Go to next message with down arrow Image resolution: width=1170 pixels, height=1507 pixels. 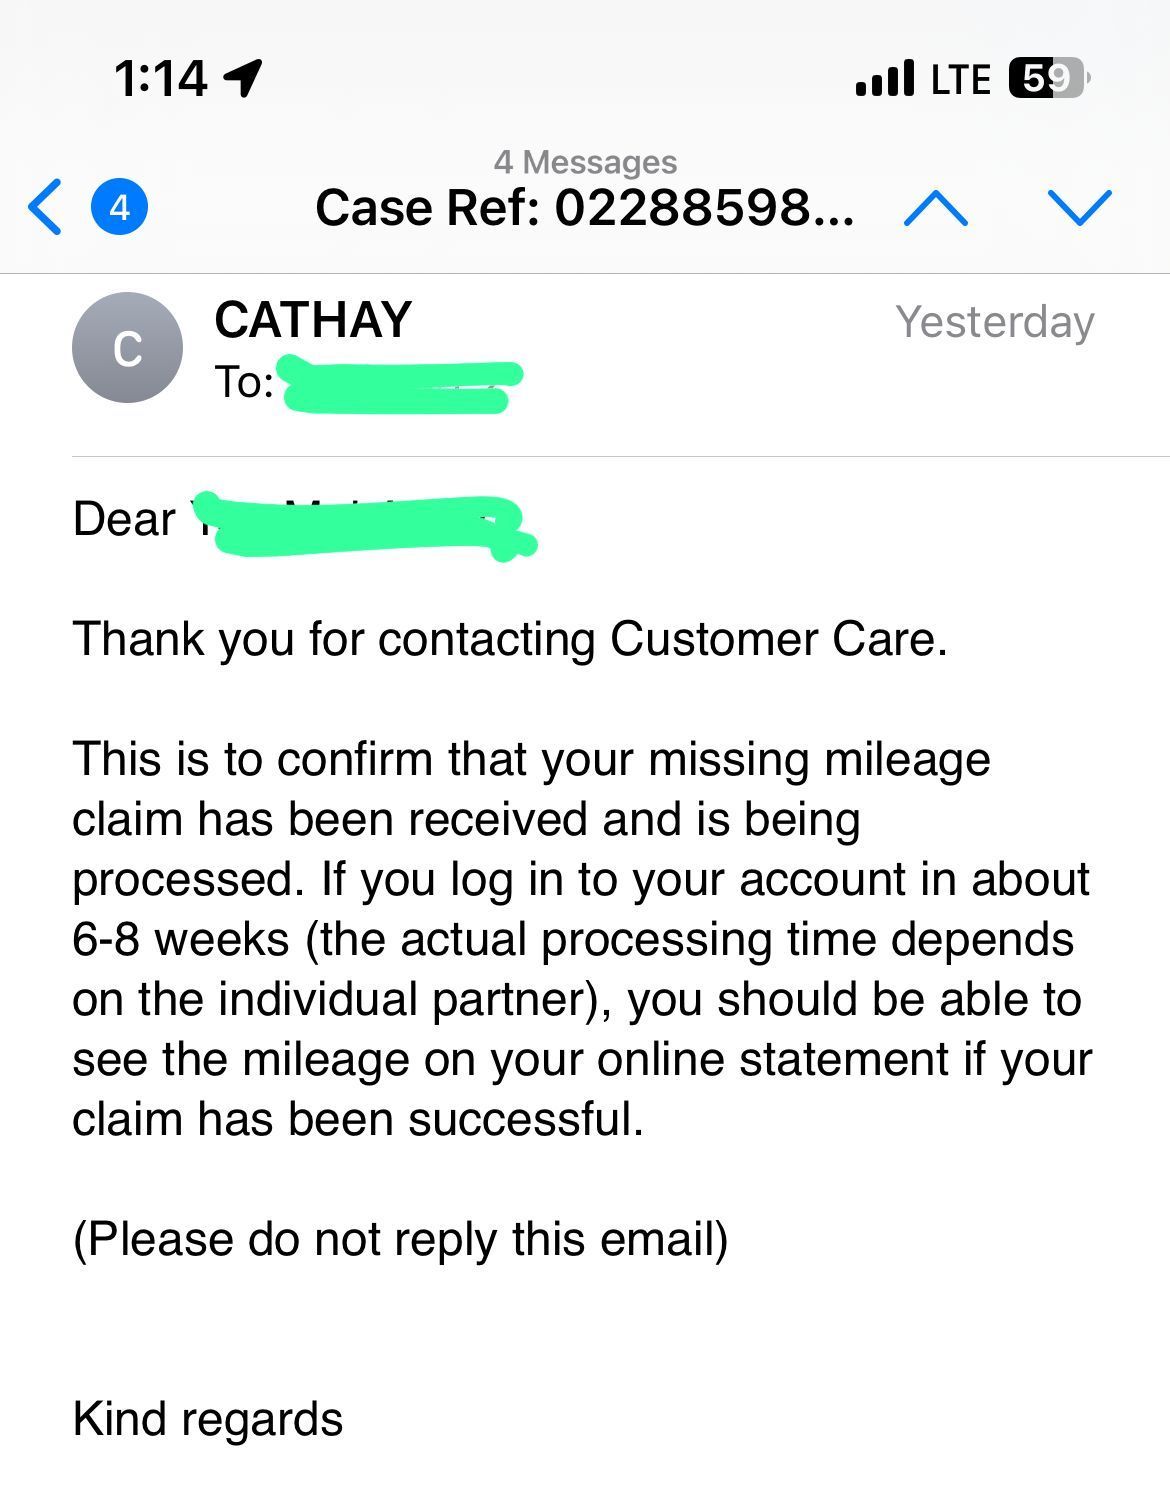pyautogui.click(x=1080, y=207)
